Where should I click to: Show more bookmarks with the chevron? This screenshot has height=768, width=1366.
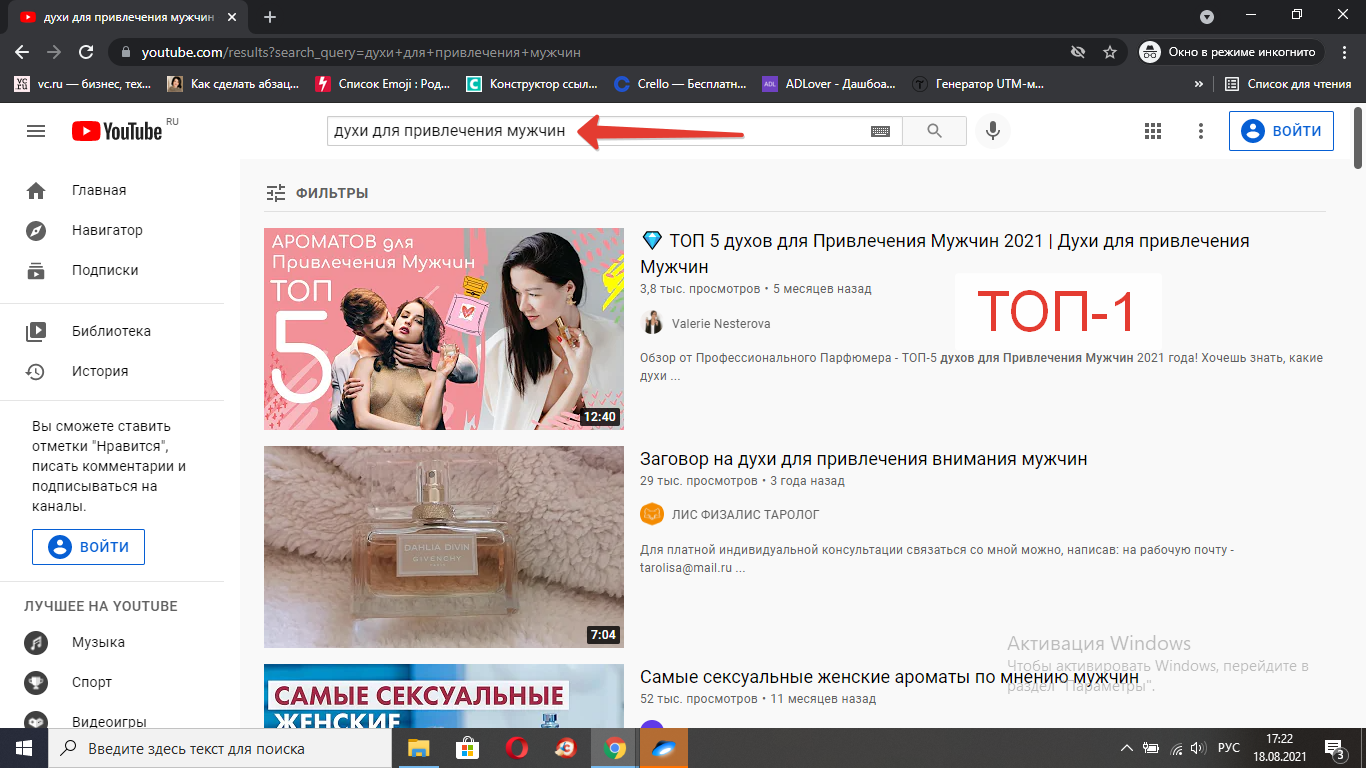1198,84
